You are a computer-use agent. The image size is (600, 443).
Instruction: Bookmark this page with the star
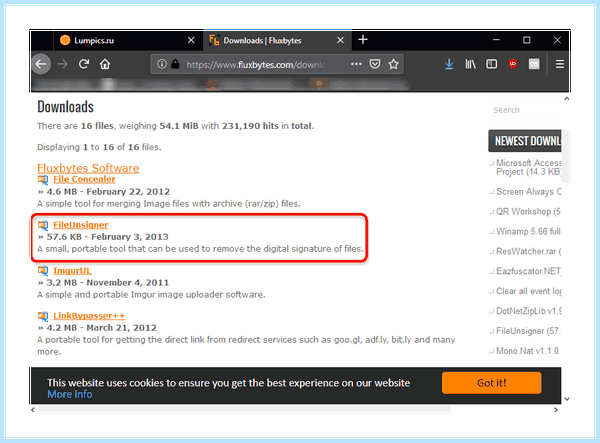(x=393, y=64)
